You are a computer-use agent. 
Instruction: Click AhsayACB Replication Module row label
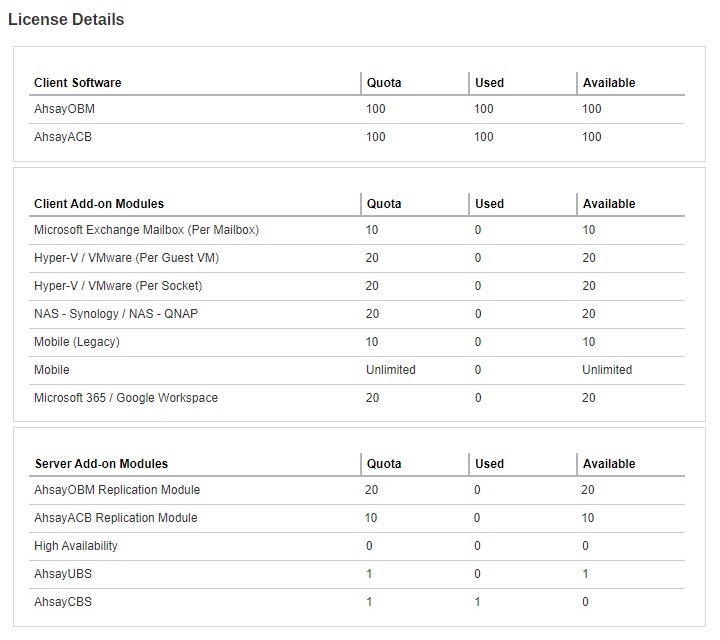click(x=116, y=518)
